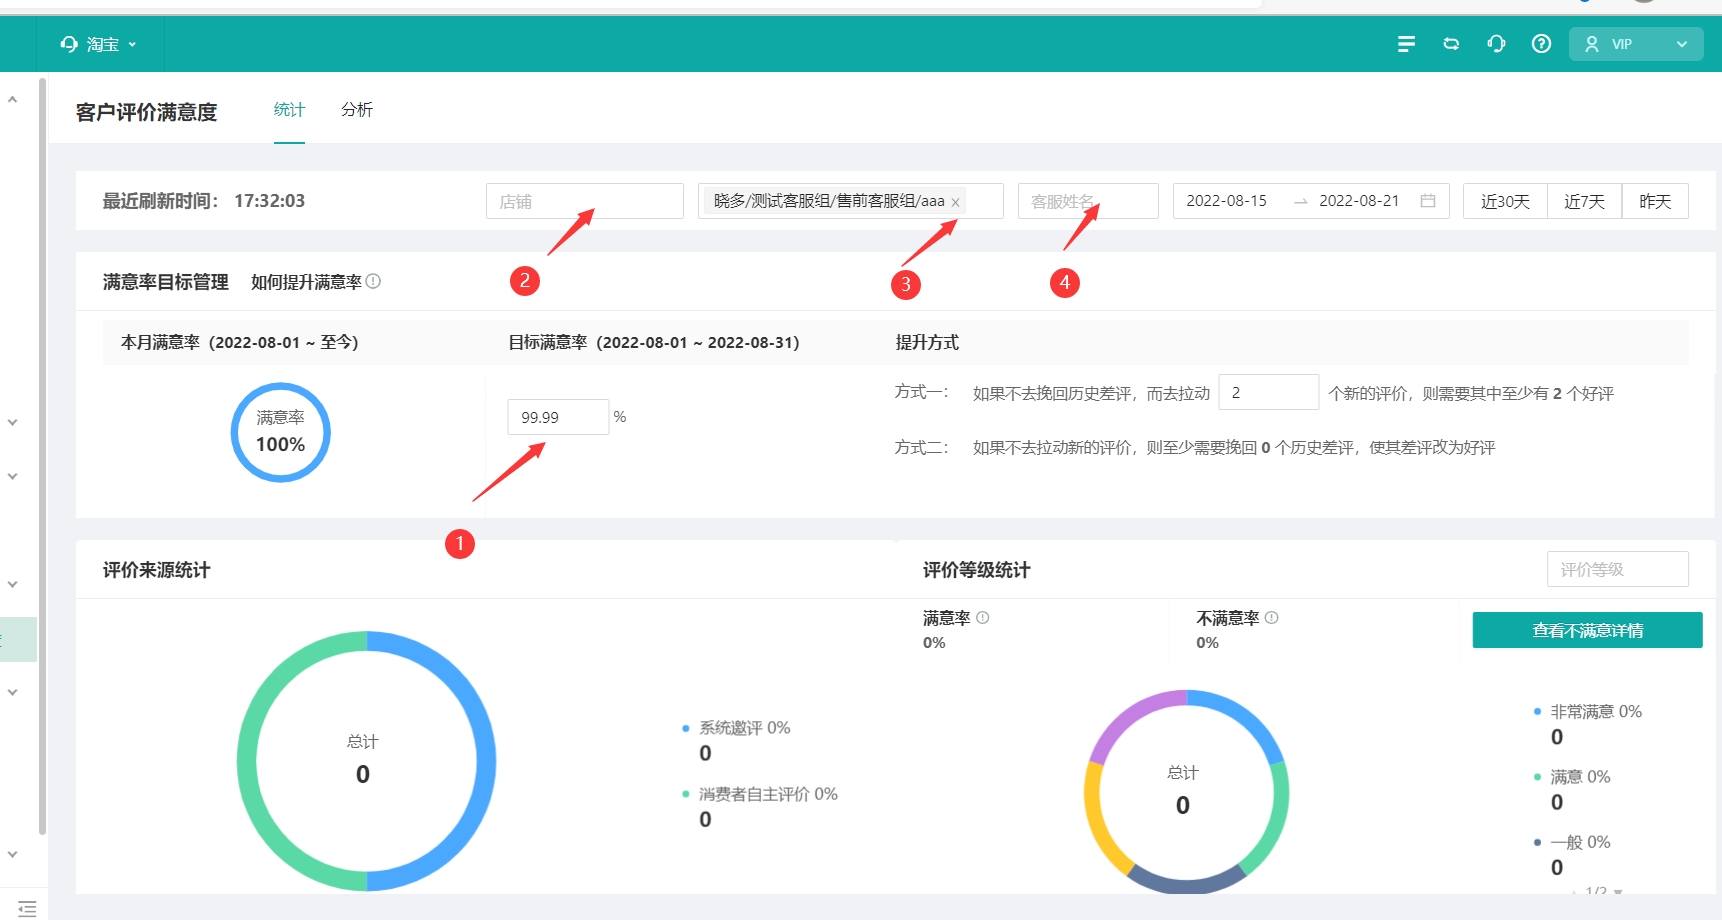Image resolution: width=1722 pixels, height=920 pixels.
Task: Open the calendar icon in date range
Action: point(1428,201)
